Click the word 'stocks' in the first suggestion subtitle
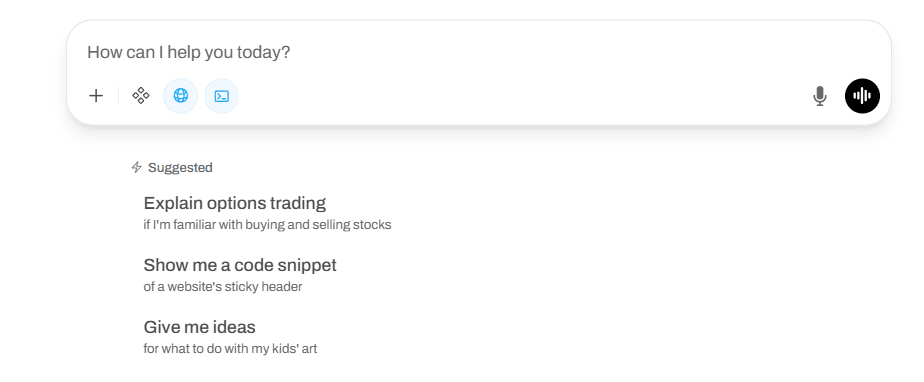This screenshot has height=382, width=924. (372, 225)
